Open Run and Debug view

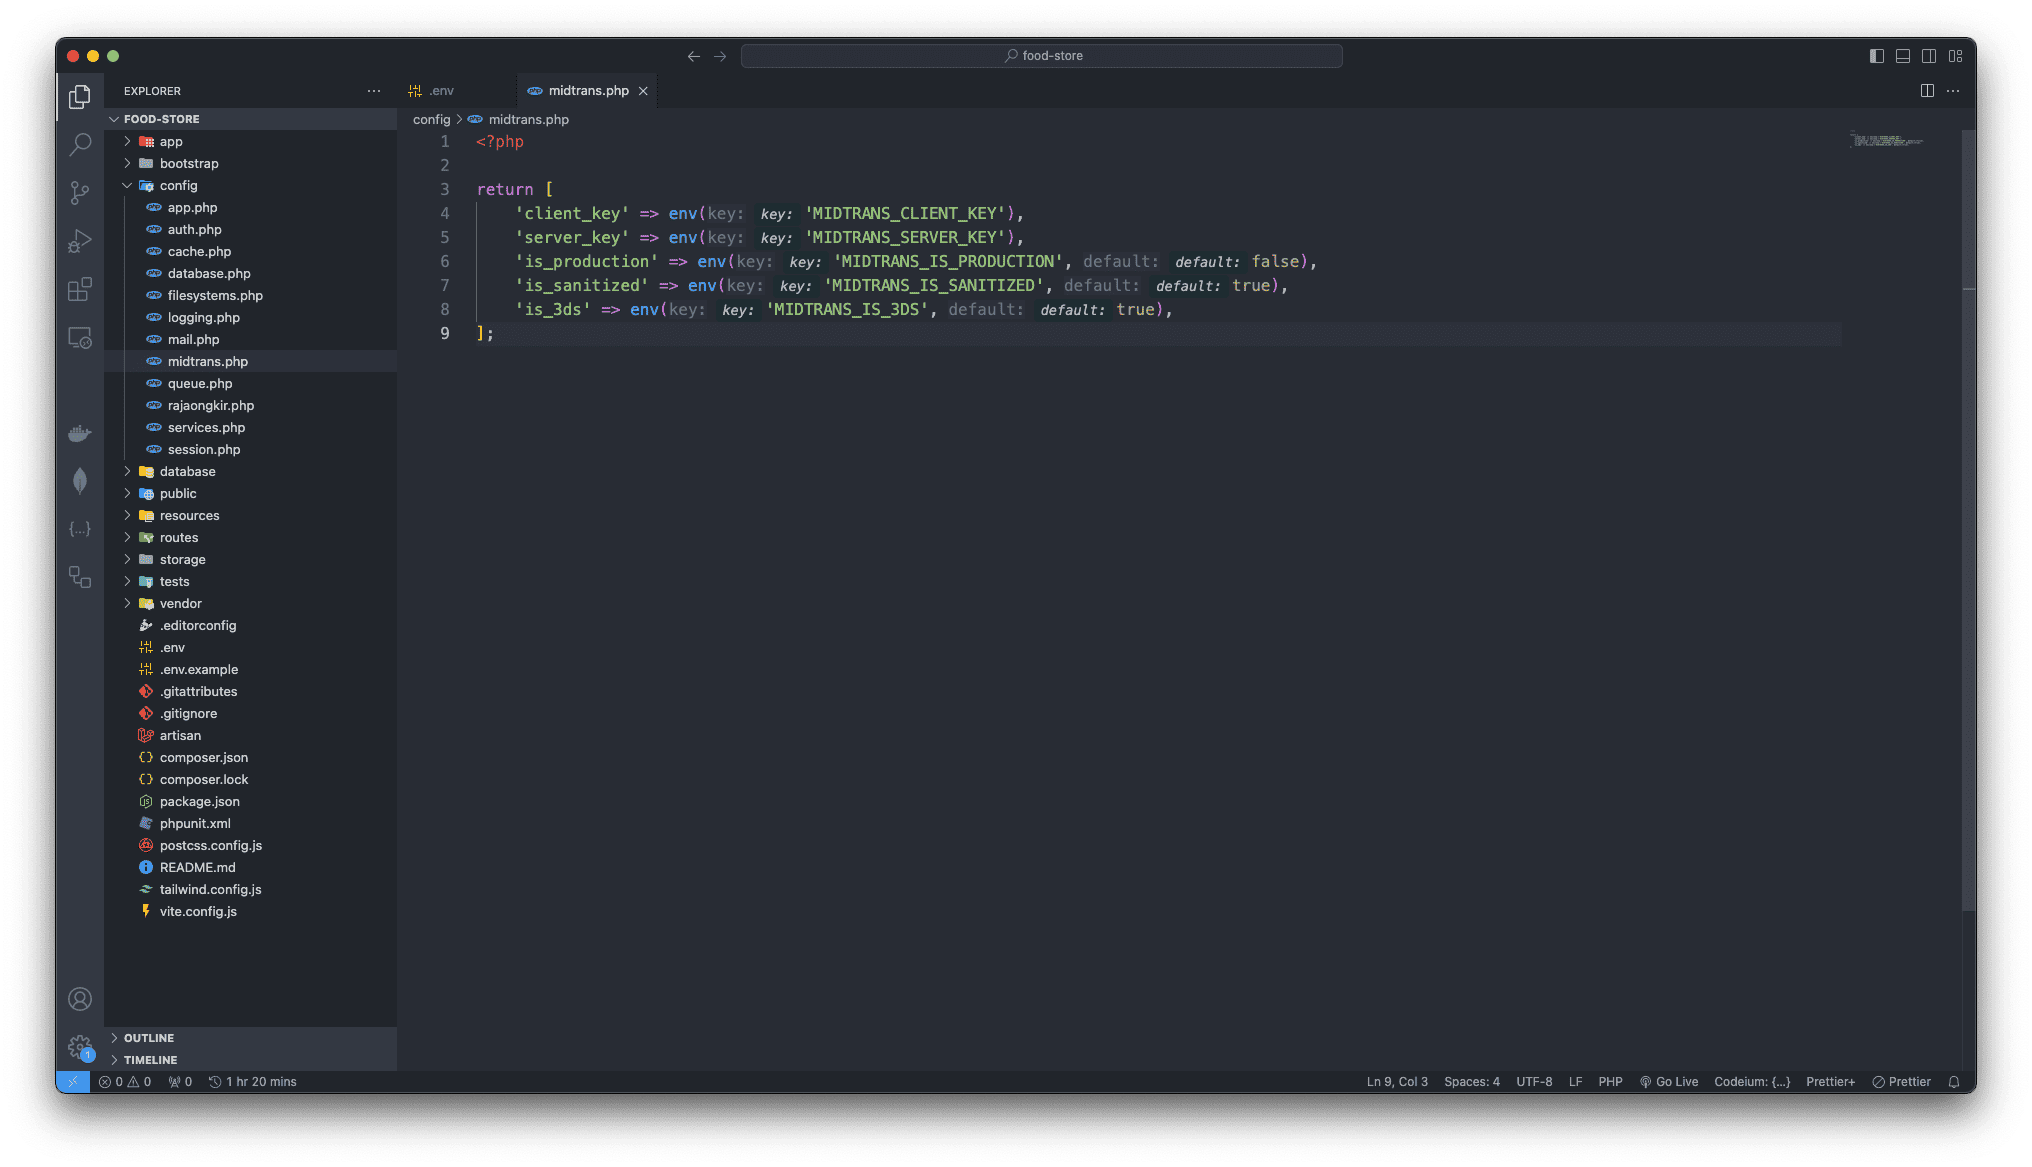tap(80, 241)
